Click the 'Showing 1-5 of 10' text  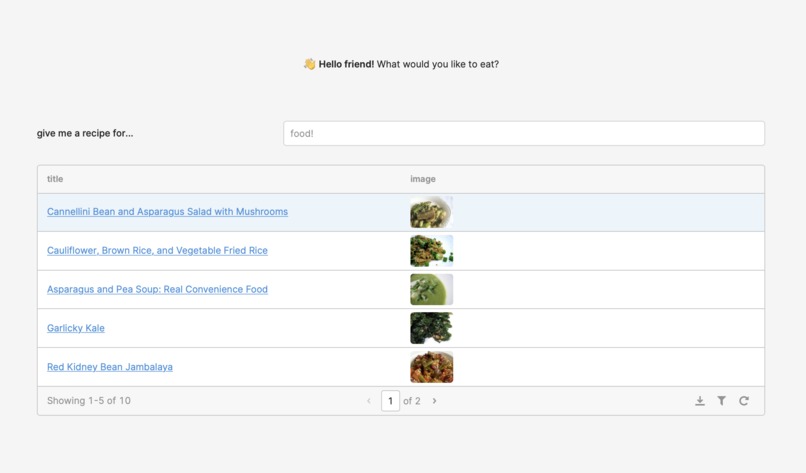[x=88, y=401]
